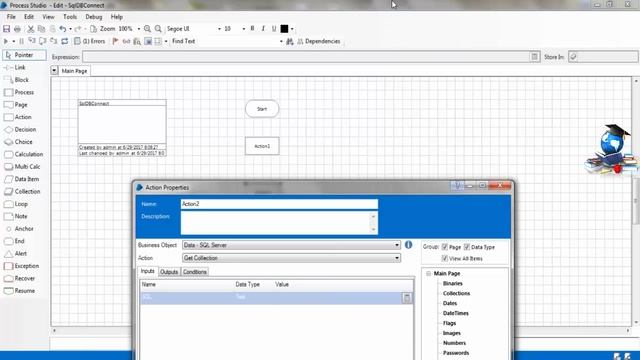Click the print icon in the toolbar
Screen dimensions: 640x360
click(x=17, y=29)
